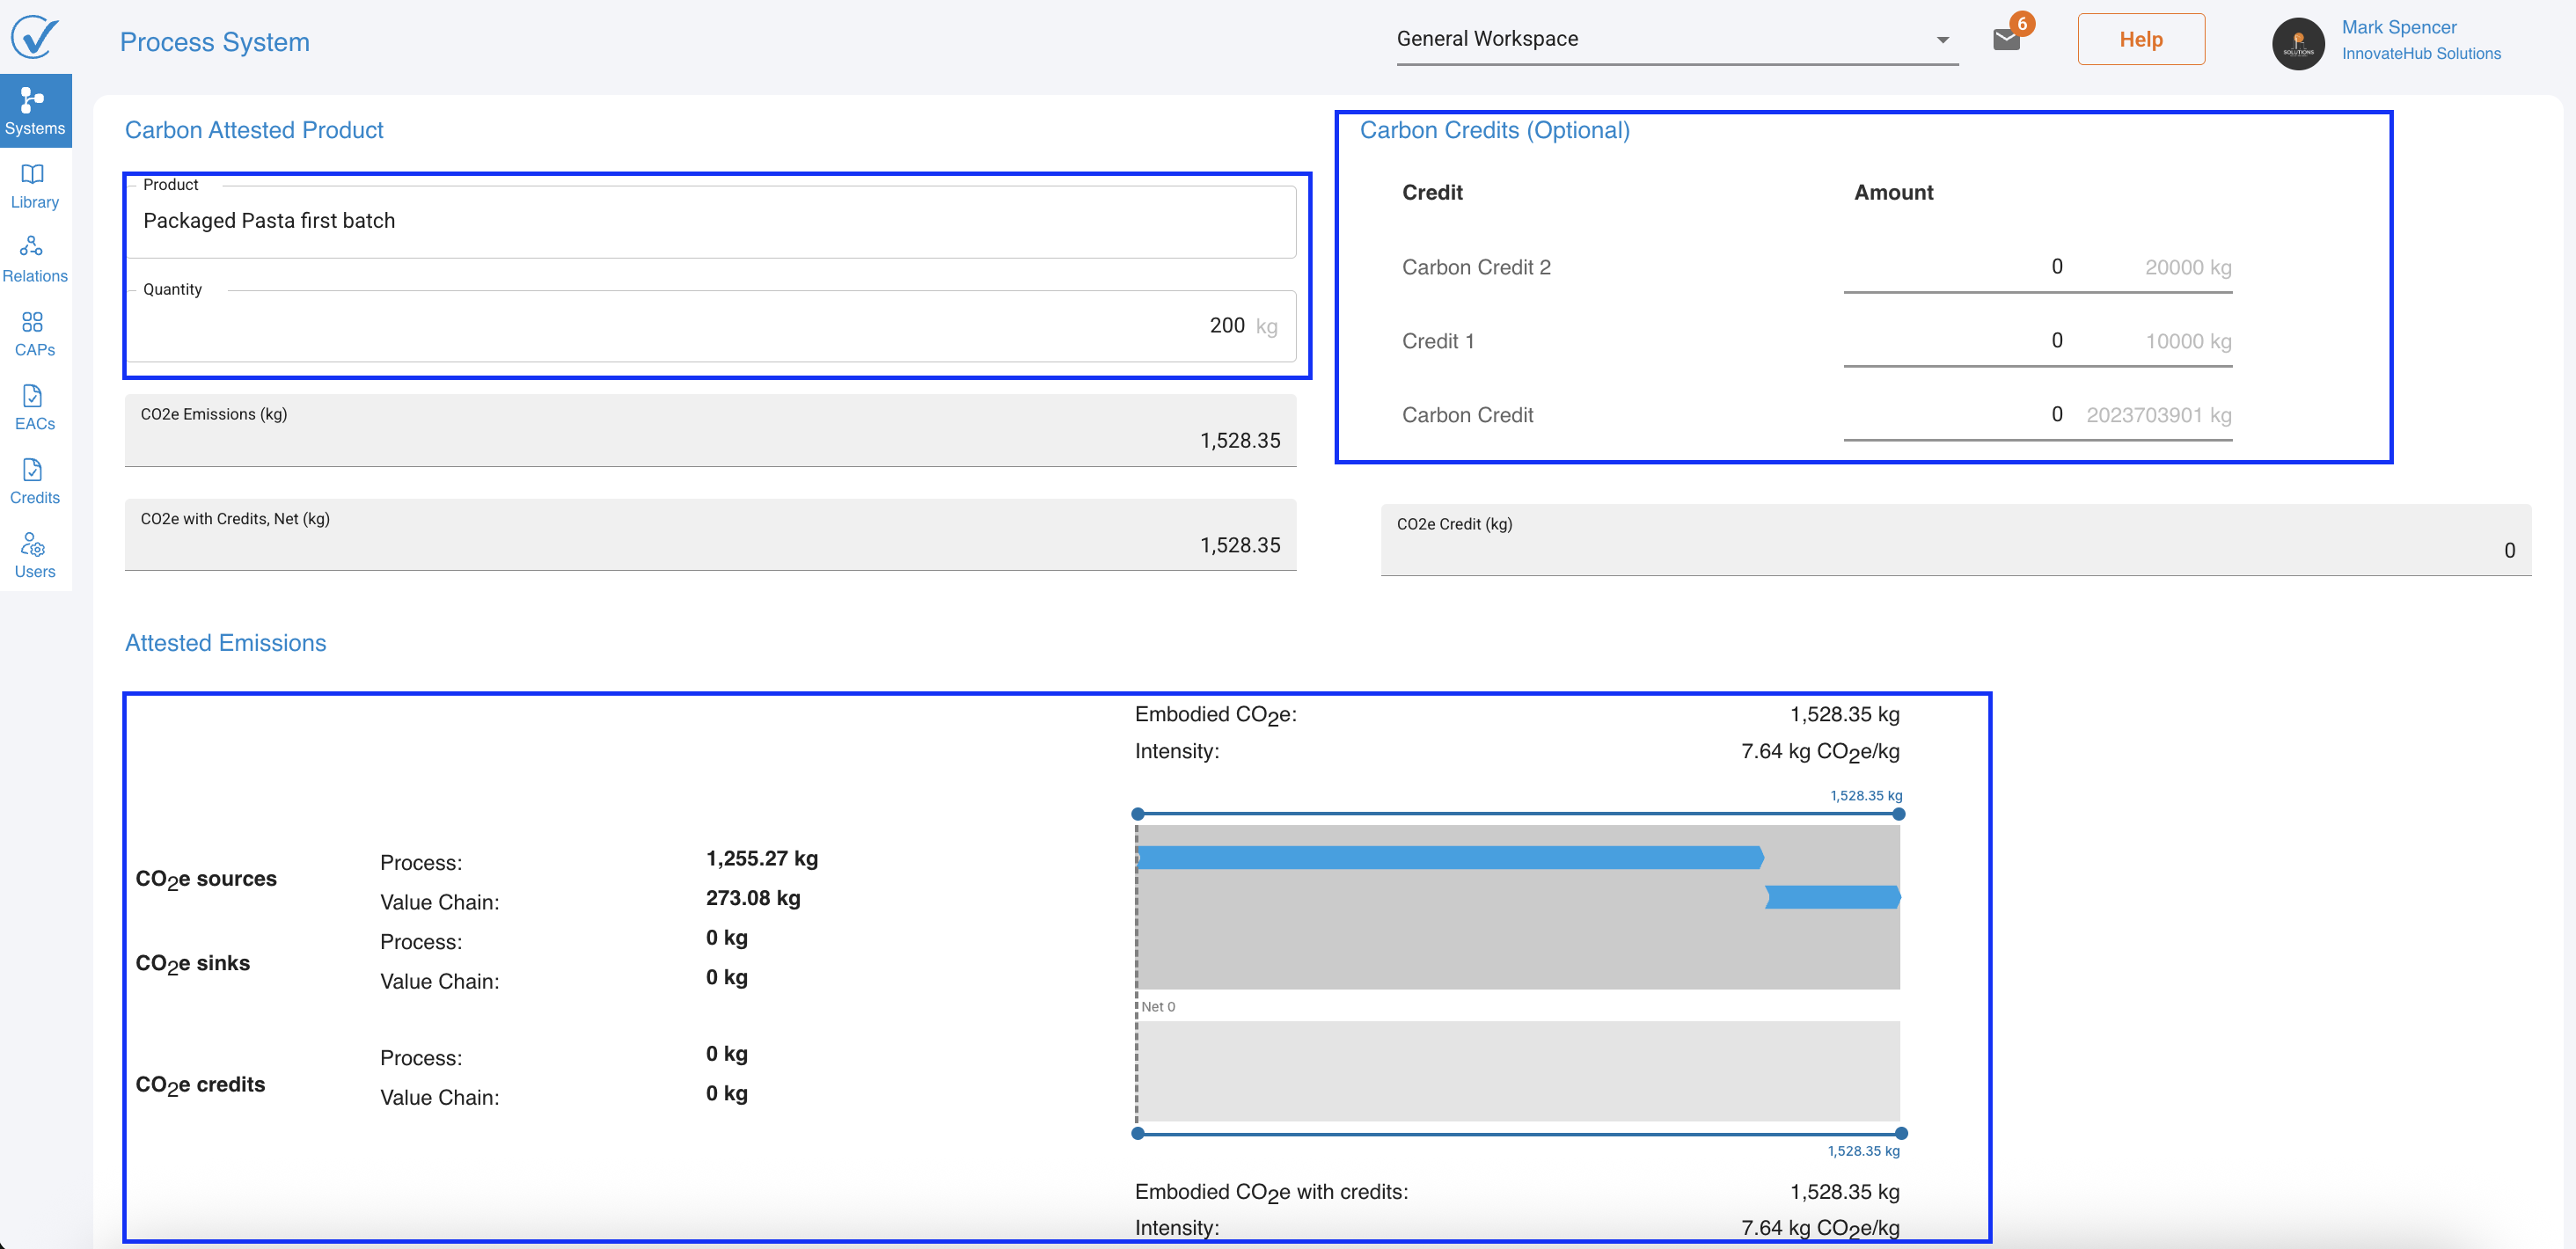Open the Users sidebar icon
Viewport: 2576px width, 1249px height.
(x=35, y=555)
